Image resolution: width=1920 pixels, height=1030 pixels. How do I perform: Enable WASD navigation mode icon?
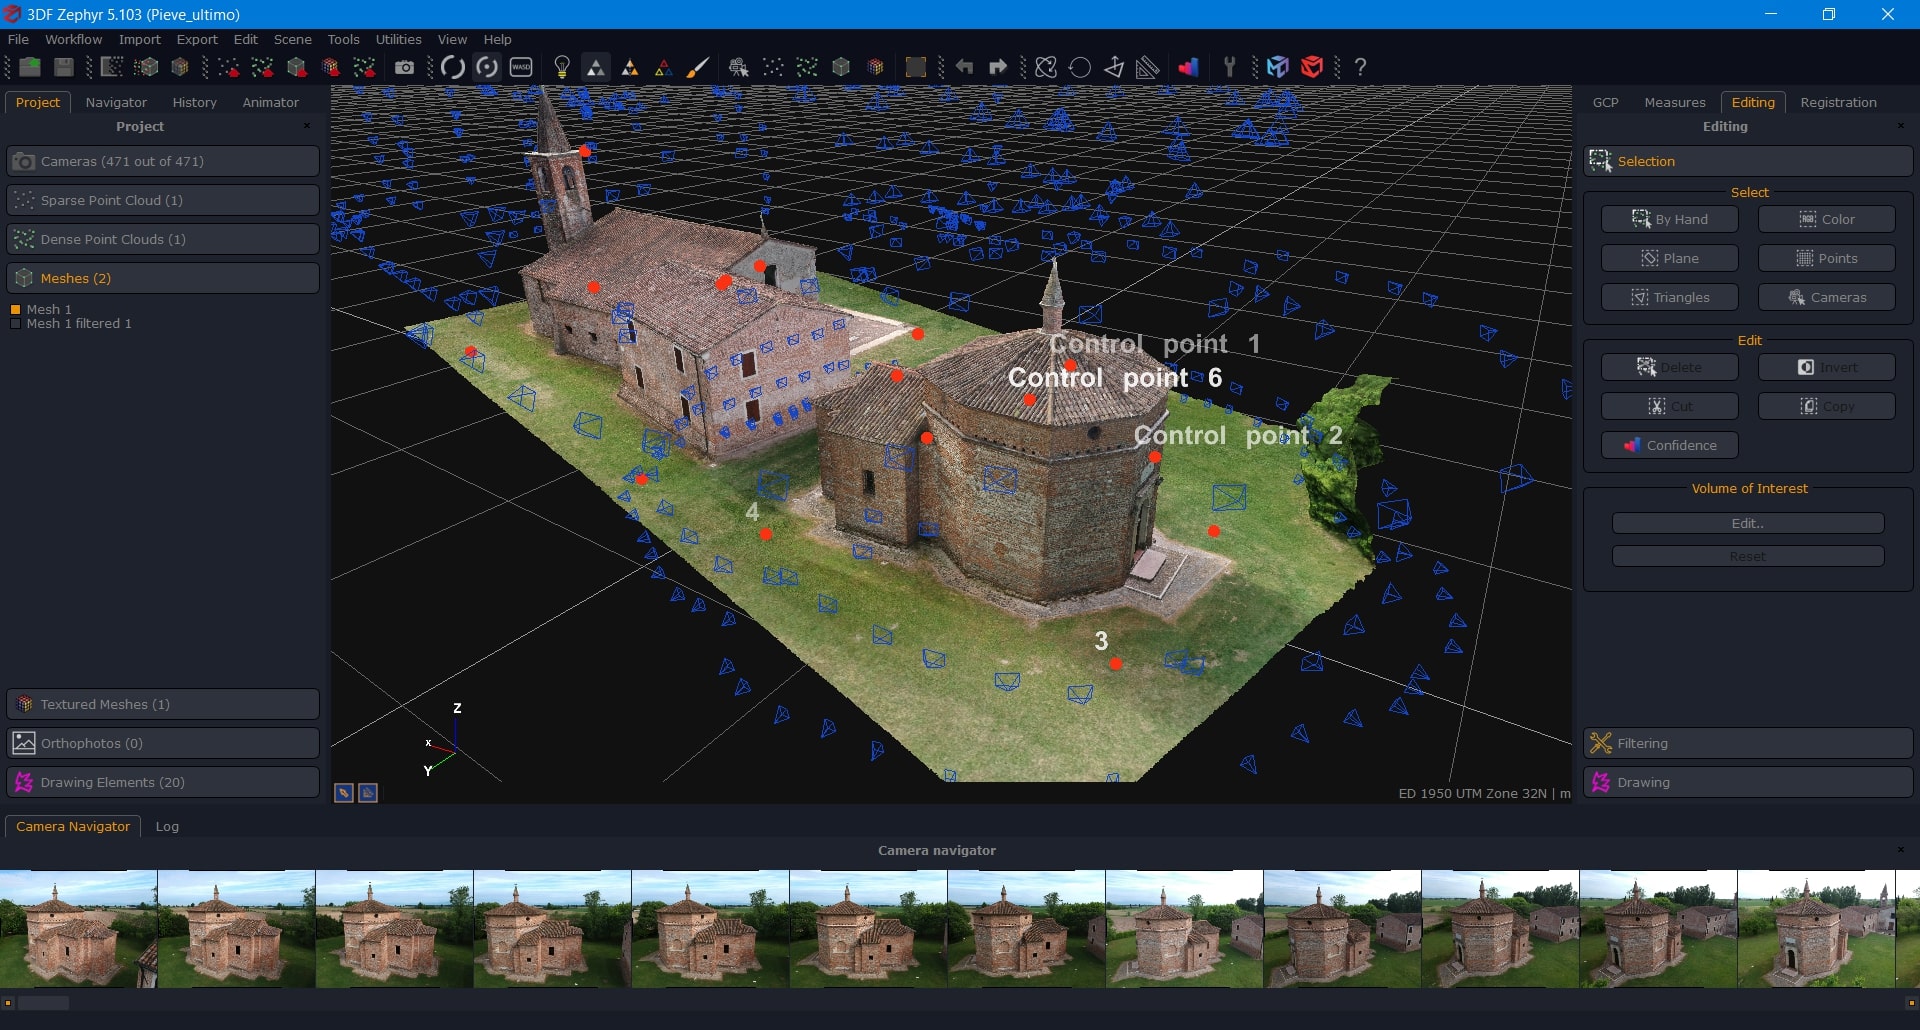tap(521, 67)
